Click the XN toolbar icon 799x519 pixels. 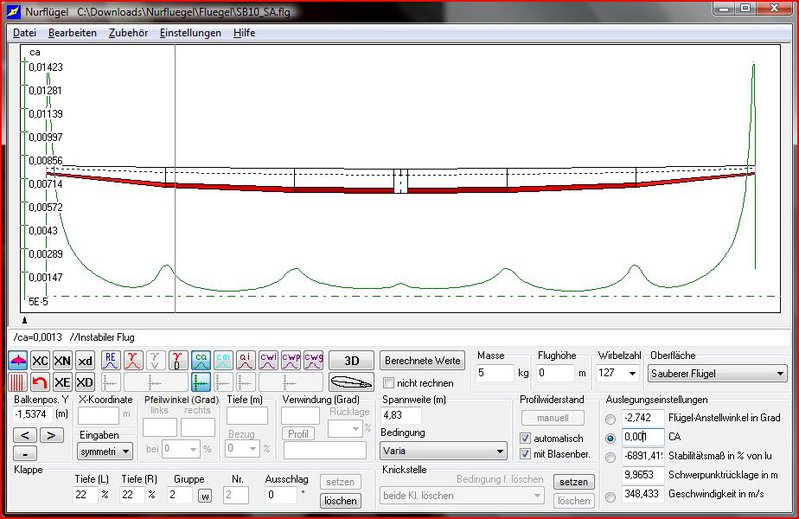point(63,361)
